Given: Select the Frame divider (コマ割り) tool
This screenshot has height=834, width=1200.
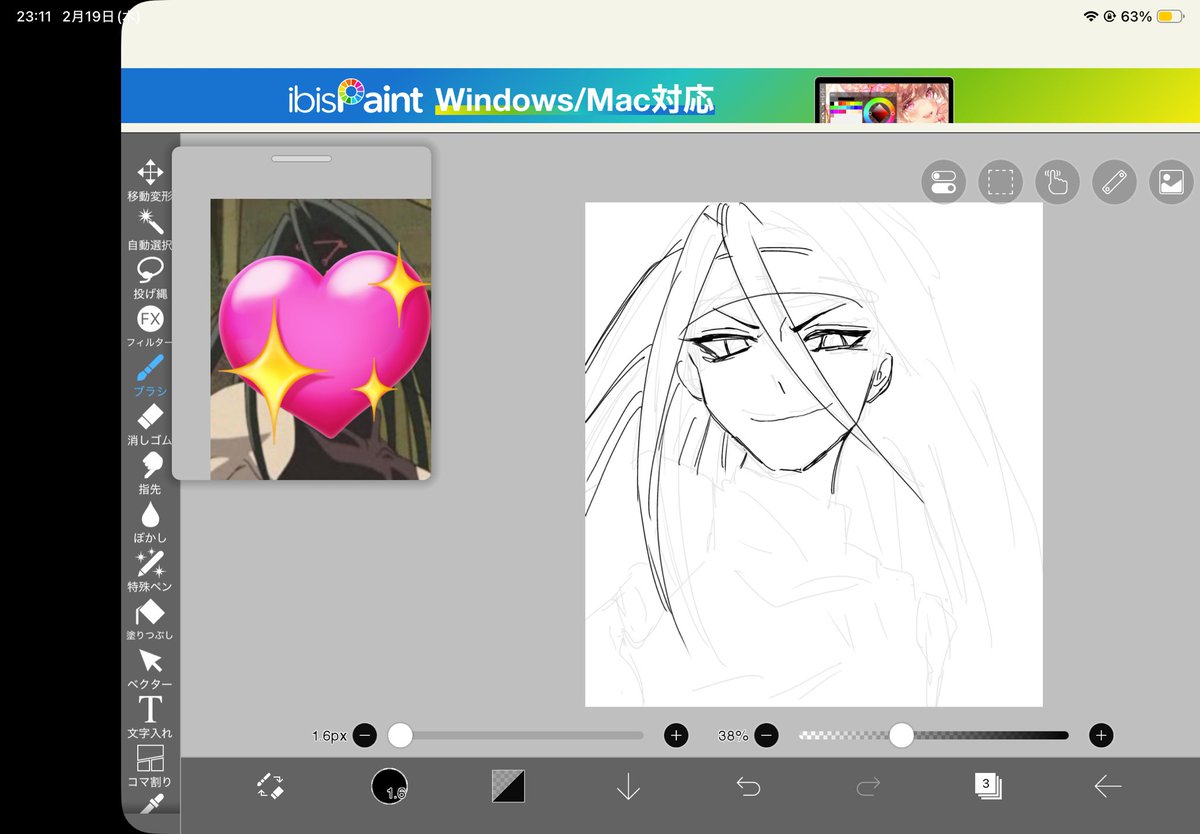Looking at the screenshot, I should (x=150, y=766).
